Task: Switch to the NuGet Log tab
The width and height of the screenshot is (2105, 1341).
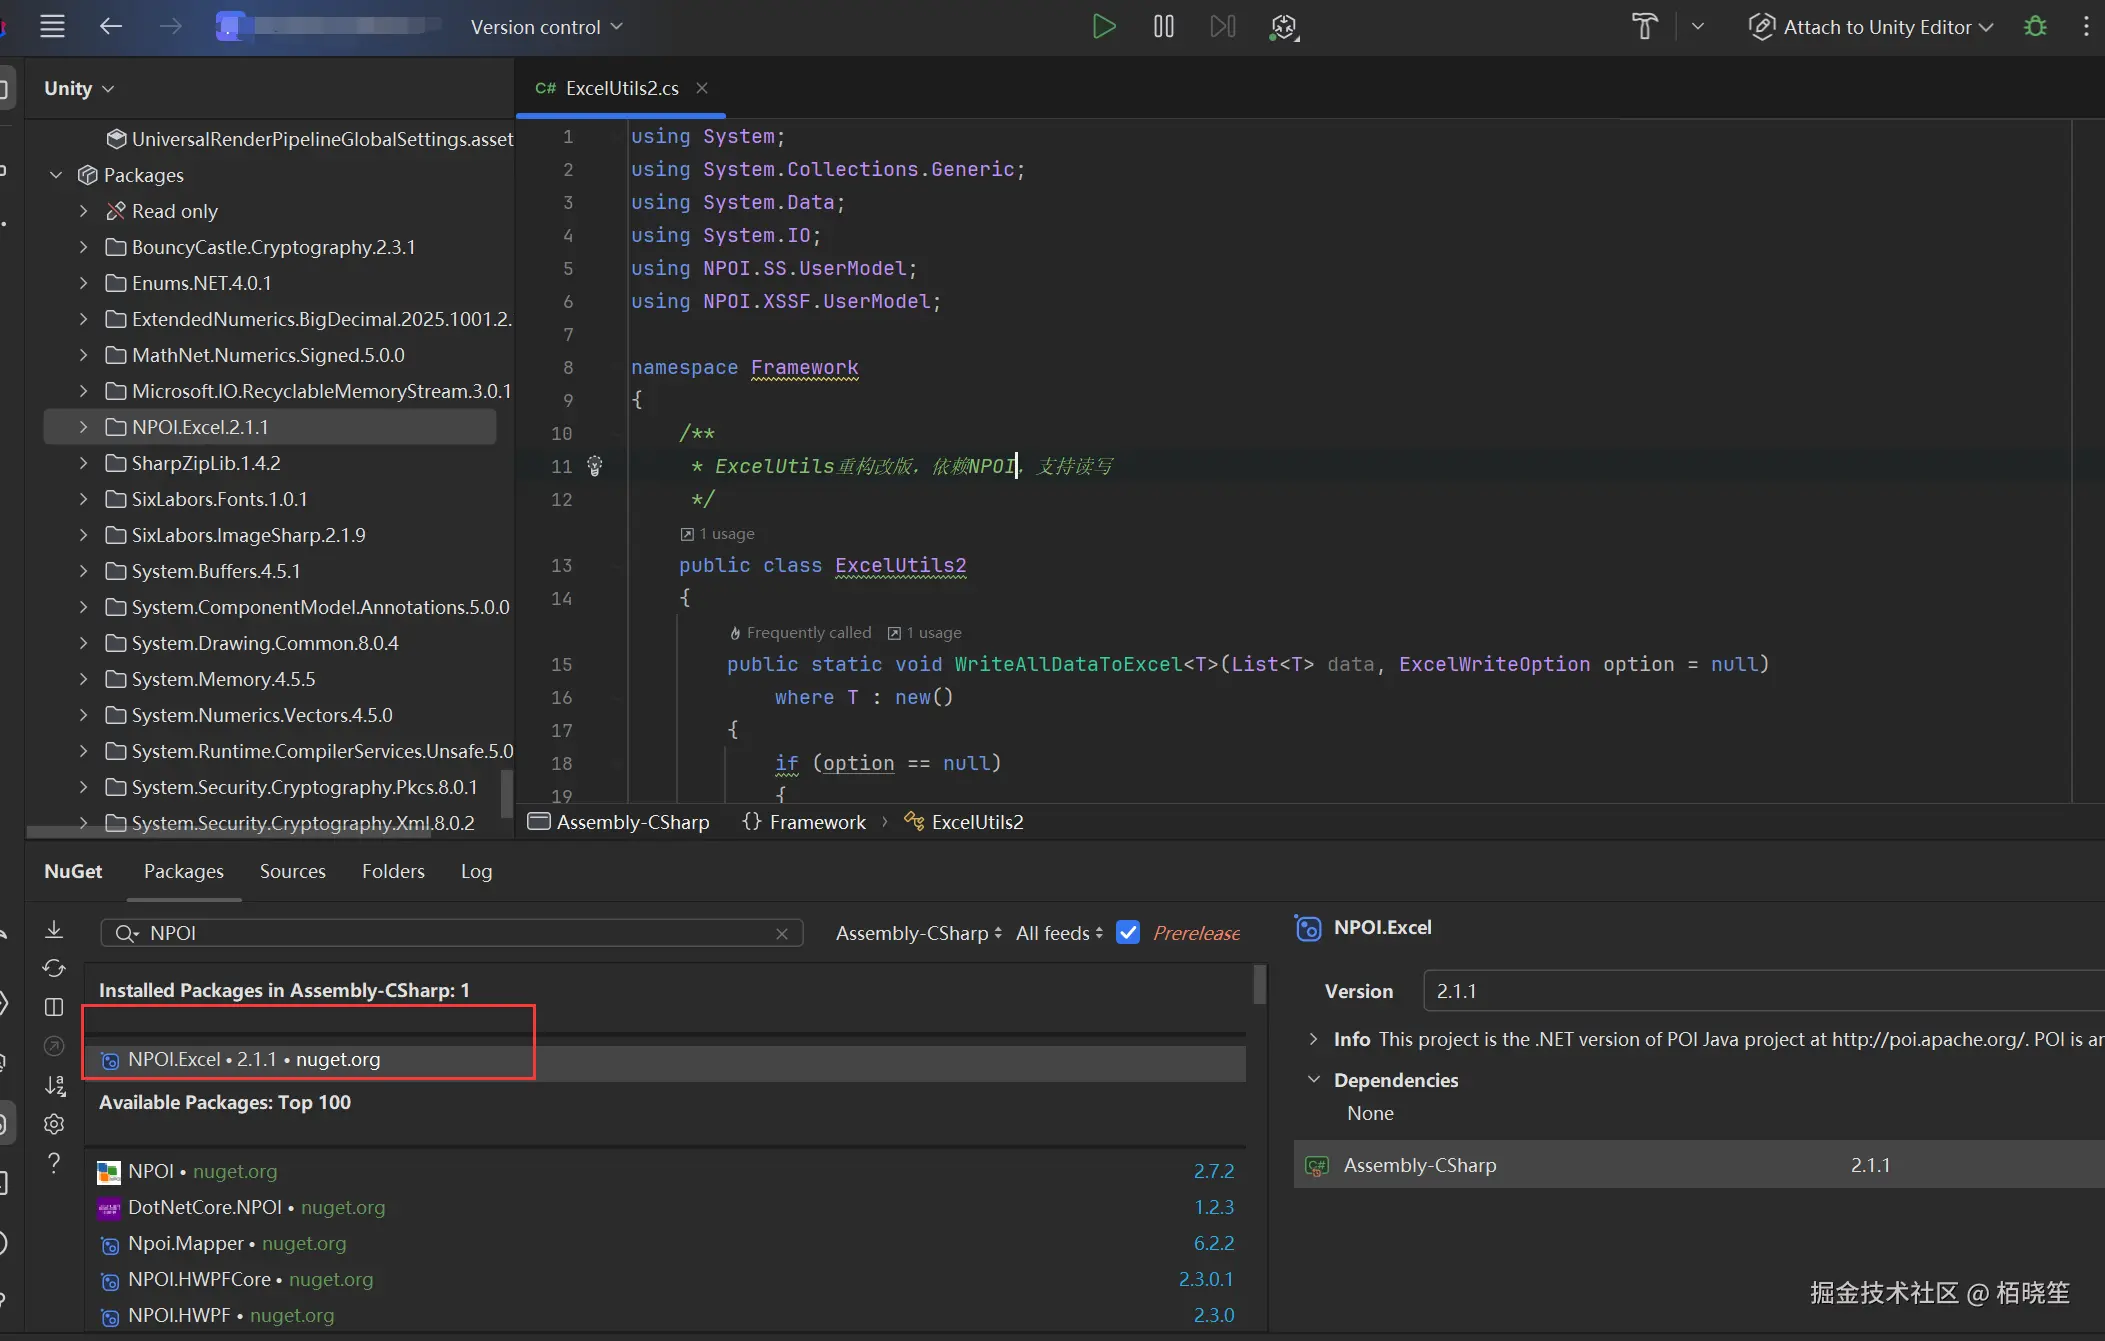Action: pos(477,872)
